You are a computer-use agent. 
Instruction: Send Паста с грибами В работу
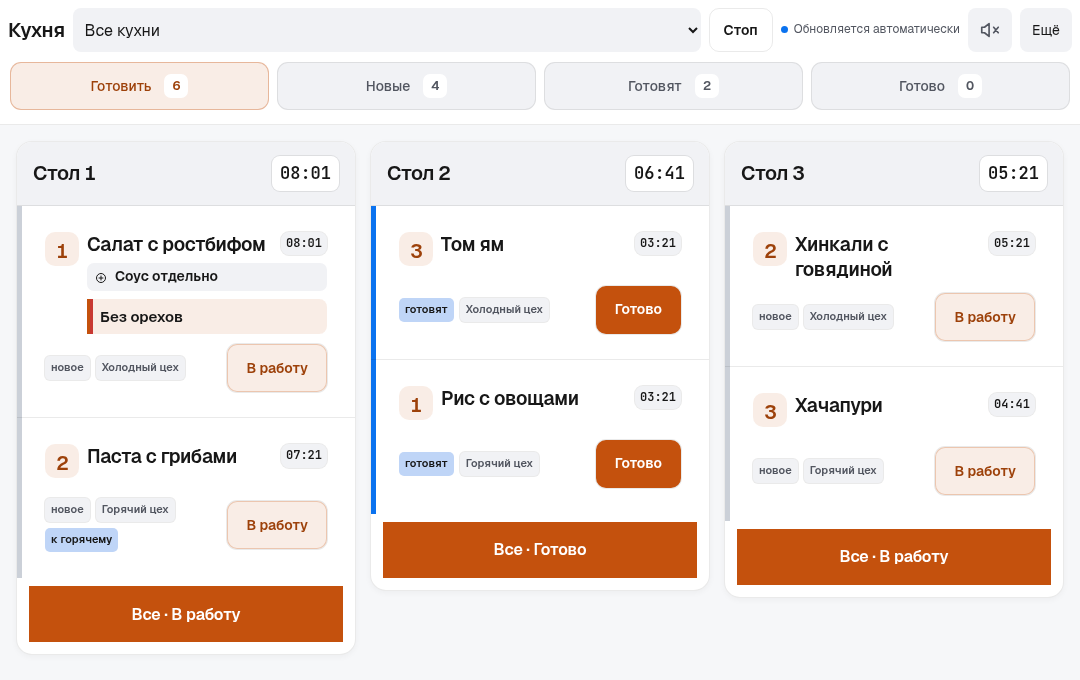pyautogui.click(x=277, y=525)
